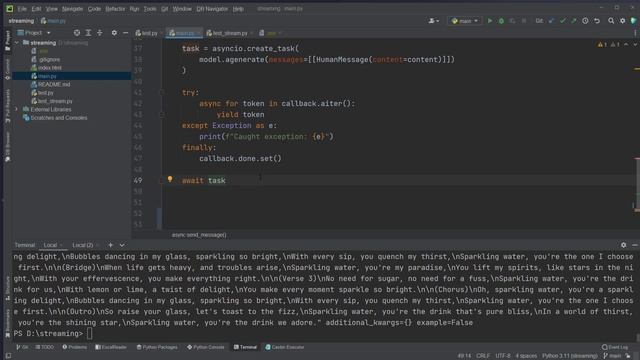
Task: Open the Event Log
Action: coord(615,347)
